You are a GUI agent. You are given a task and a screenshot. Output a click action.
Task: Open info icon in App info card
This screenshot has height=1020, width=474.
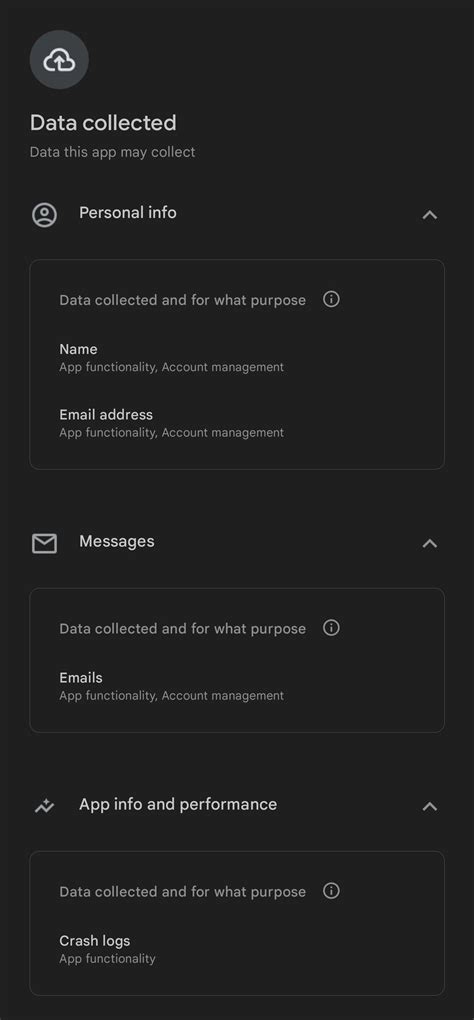pyautogui.click(x=332, y=891)
